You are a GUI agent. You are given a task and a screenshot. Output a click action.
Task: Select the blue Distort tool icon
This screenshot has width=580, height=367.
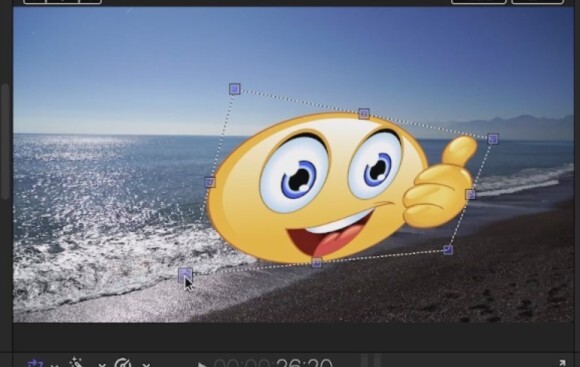coord(36,363)
